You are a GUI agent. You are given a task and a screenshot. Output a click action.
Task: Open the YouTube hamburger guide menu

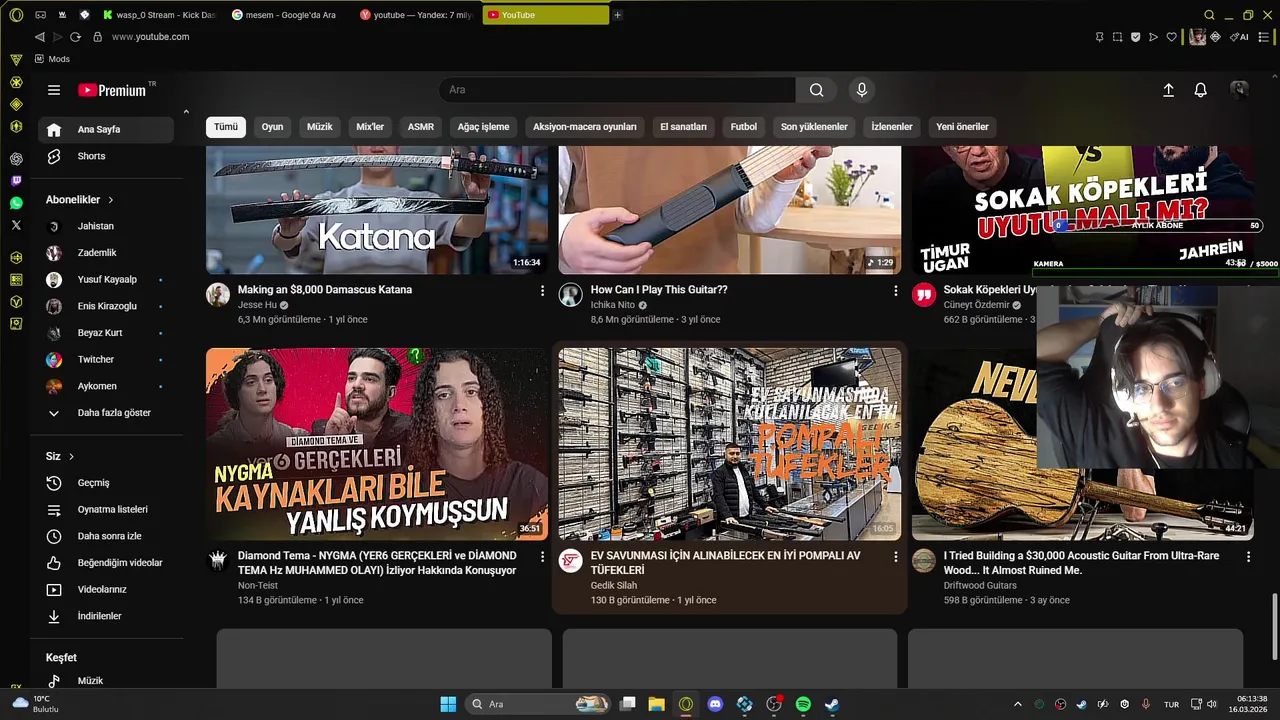[x=54, y=90]
